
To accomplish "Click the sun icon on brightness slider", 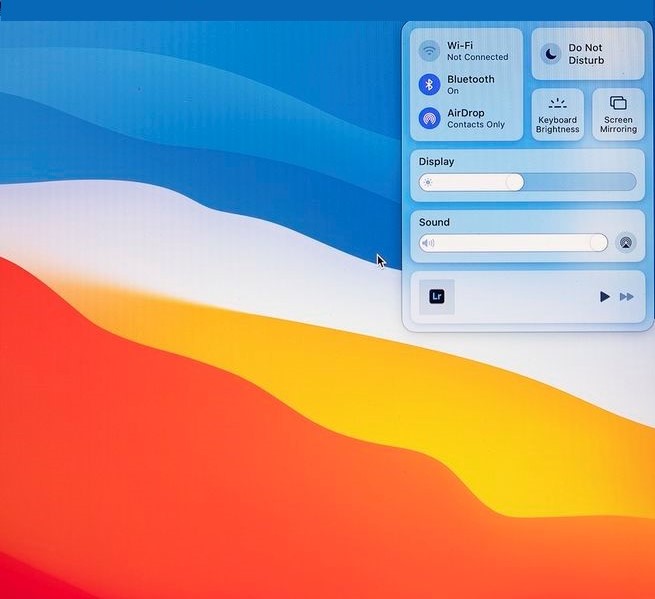I will (428, 183).
